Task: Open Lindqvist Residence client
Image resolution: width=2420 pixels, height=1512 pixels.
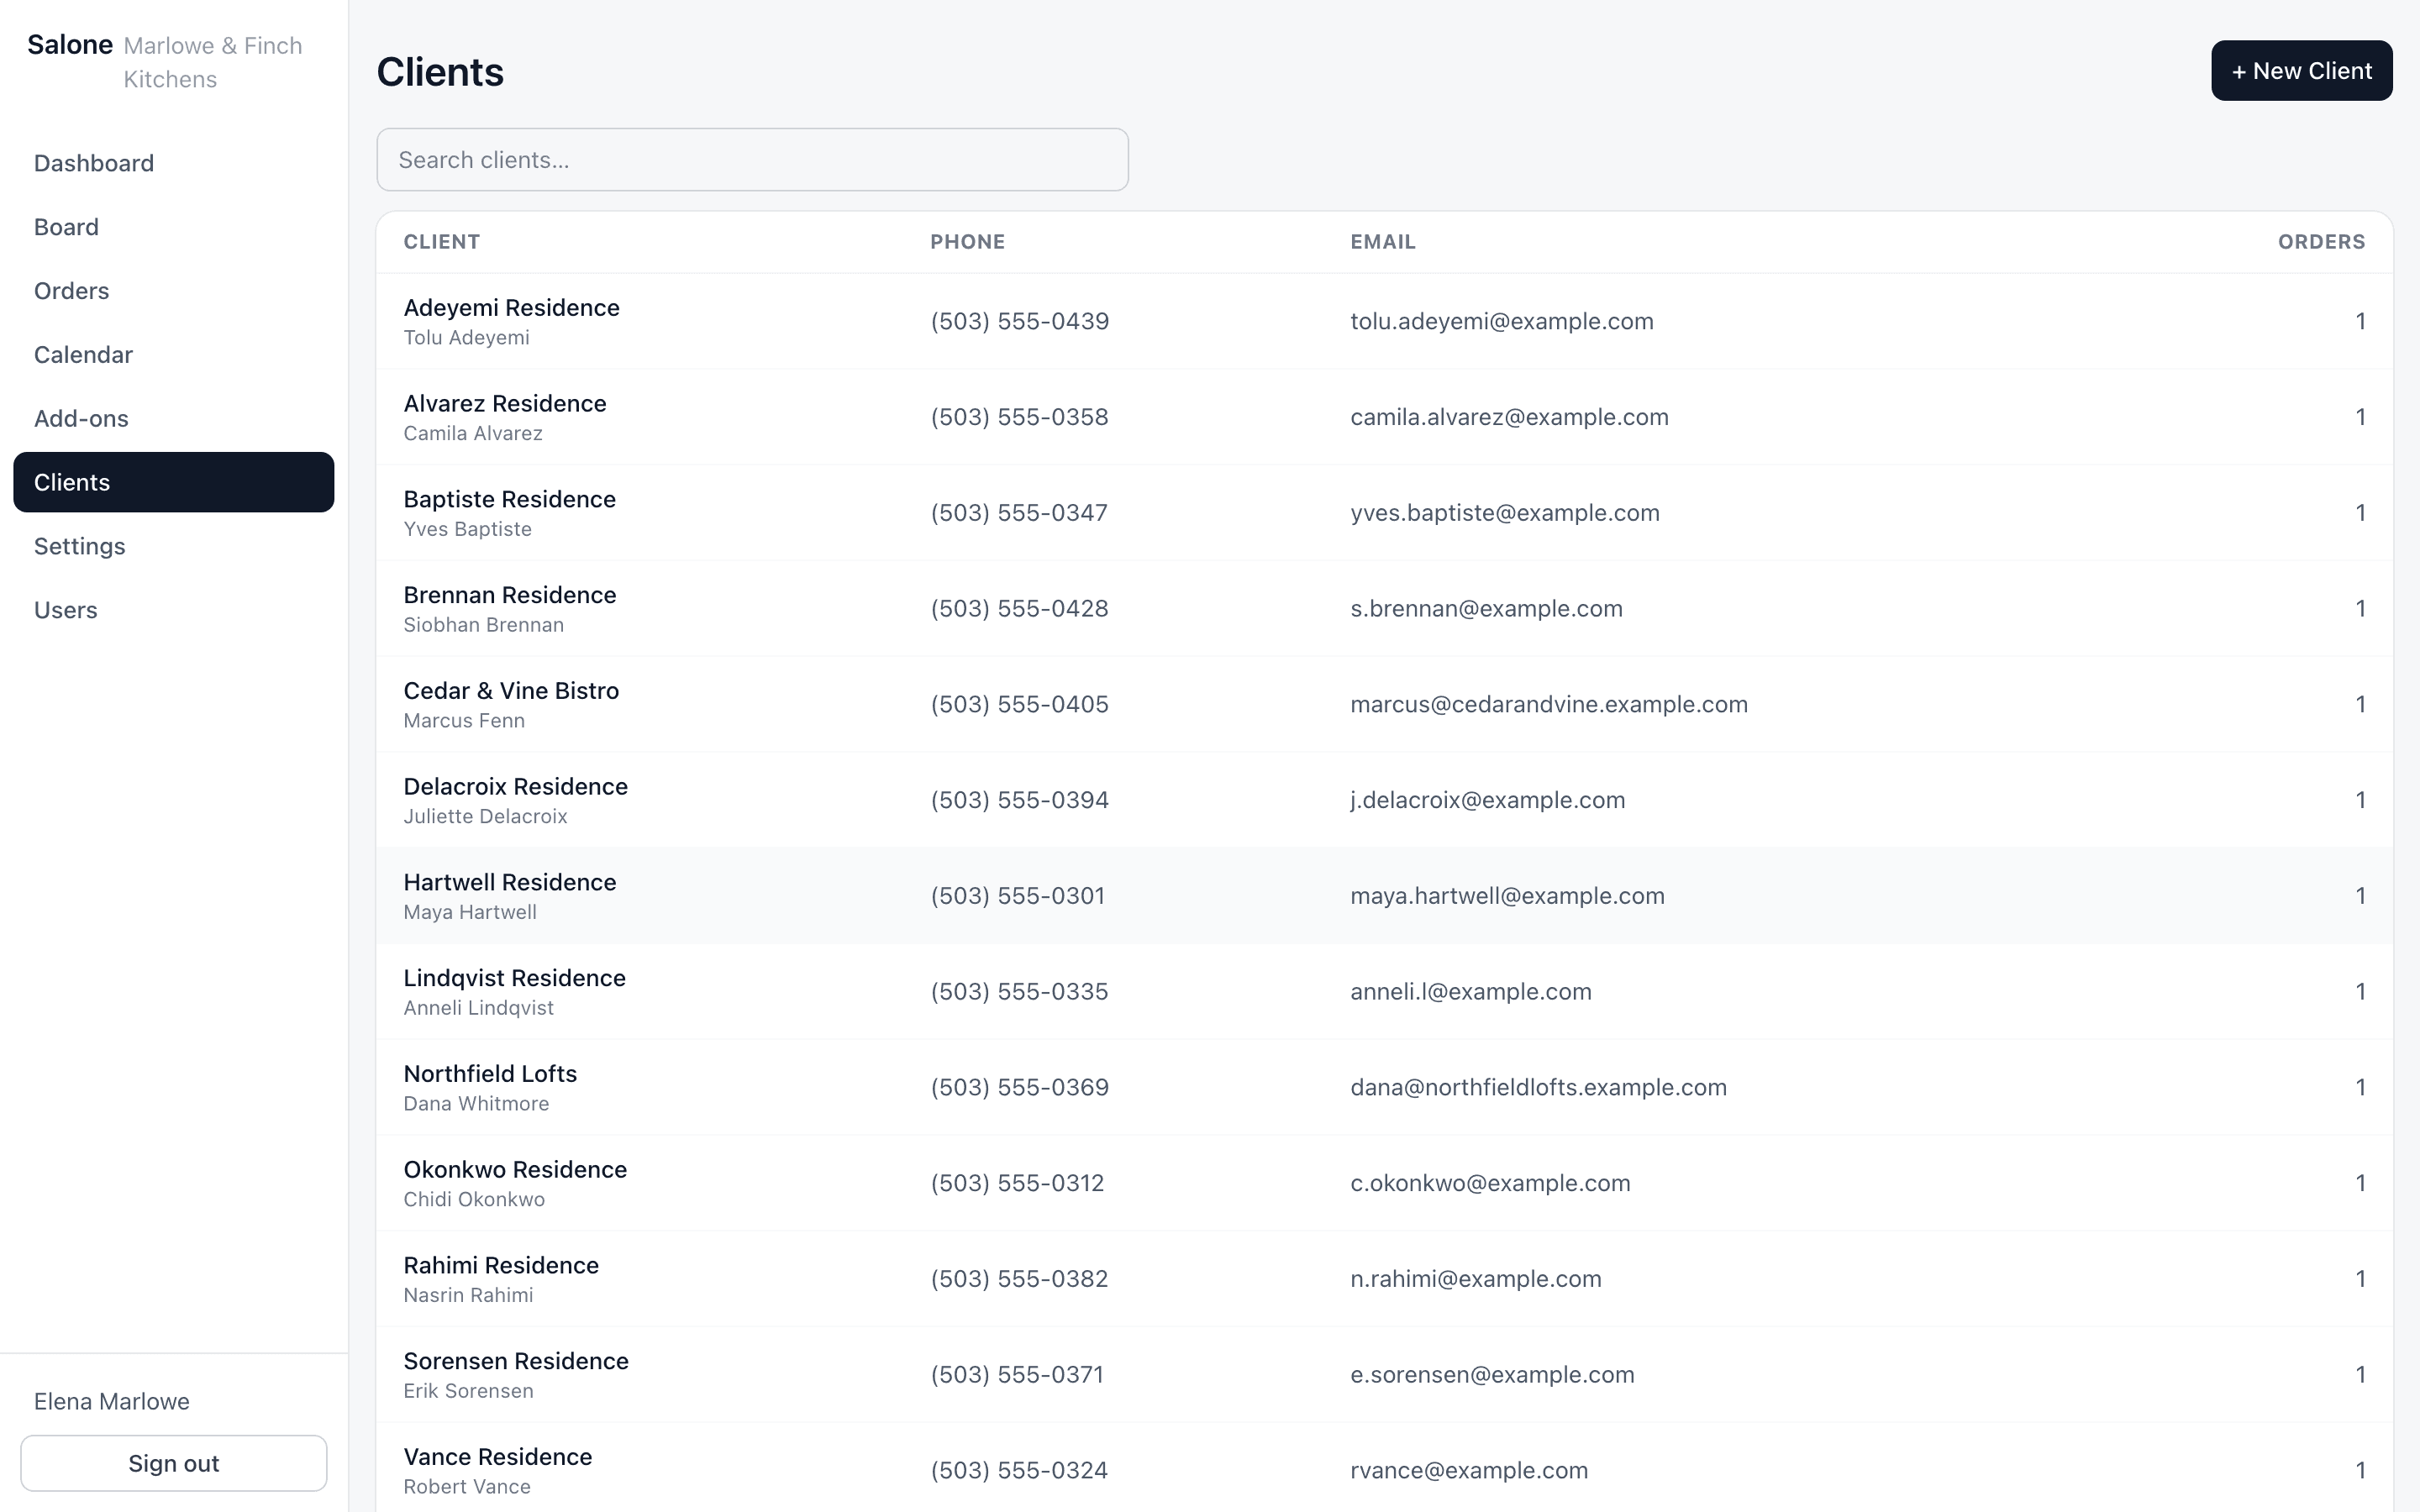Action: (1385, 992)
